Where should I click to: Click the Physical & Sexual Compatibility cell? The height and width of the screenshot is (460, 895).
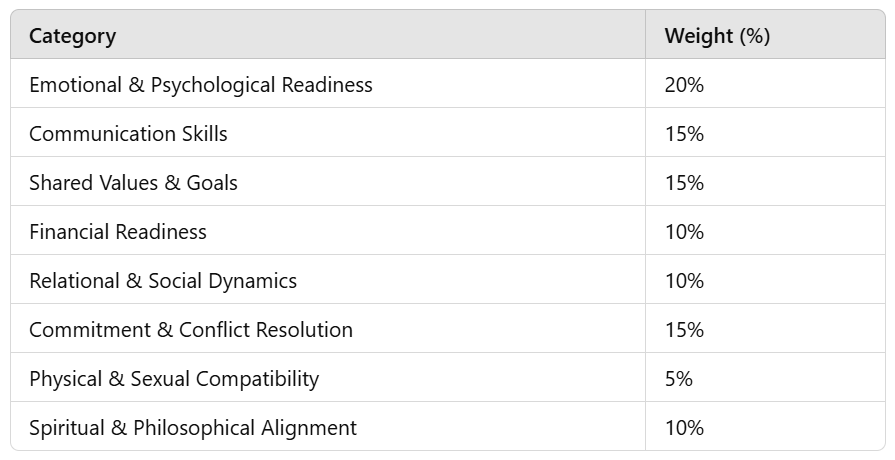pyautogui.click(x=174, y=379)
